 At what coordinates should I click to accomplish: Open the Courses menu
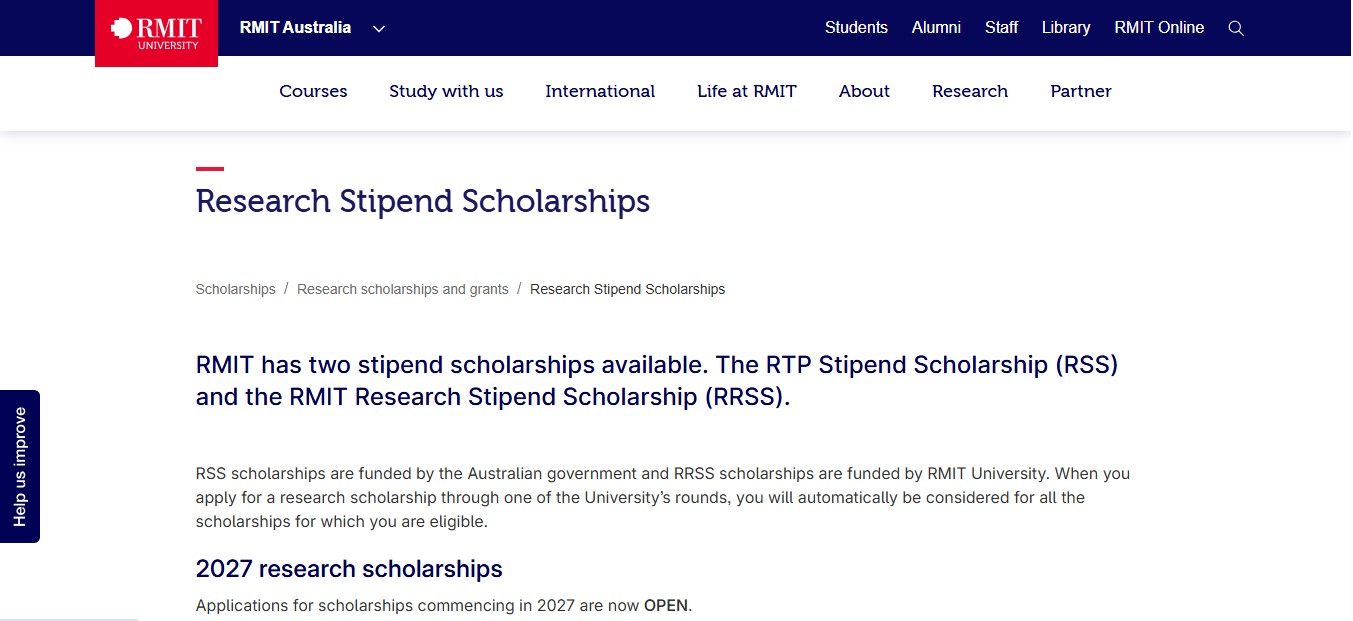[313, 91]
